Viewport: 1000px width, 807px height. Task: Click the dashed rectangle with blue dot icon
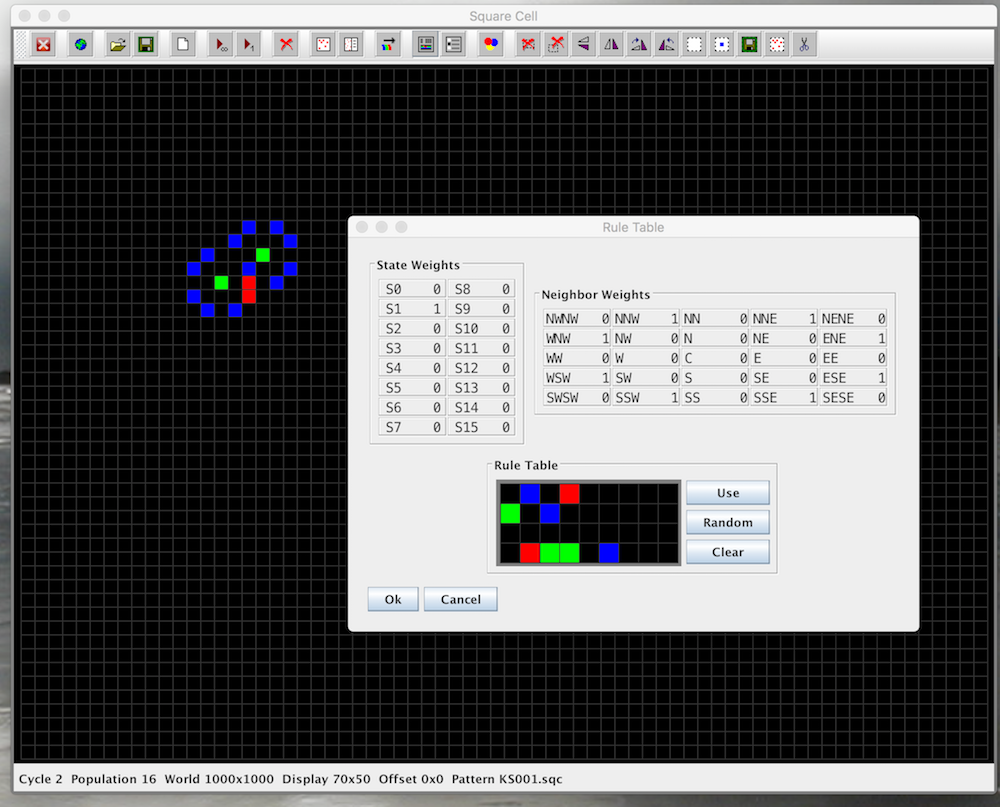722,45
